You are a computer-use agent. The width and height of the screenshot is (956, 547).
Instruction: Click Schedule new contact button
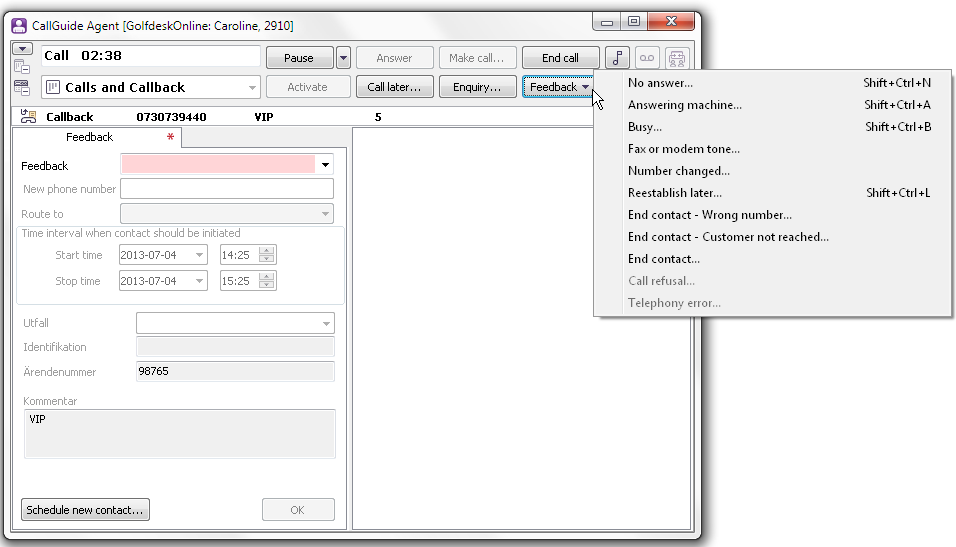coord(85,510)
